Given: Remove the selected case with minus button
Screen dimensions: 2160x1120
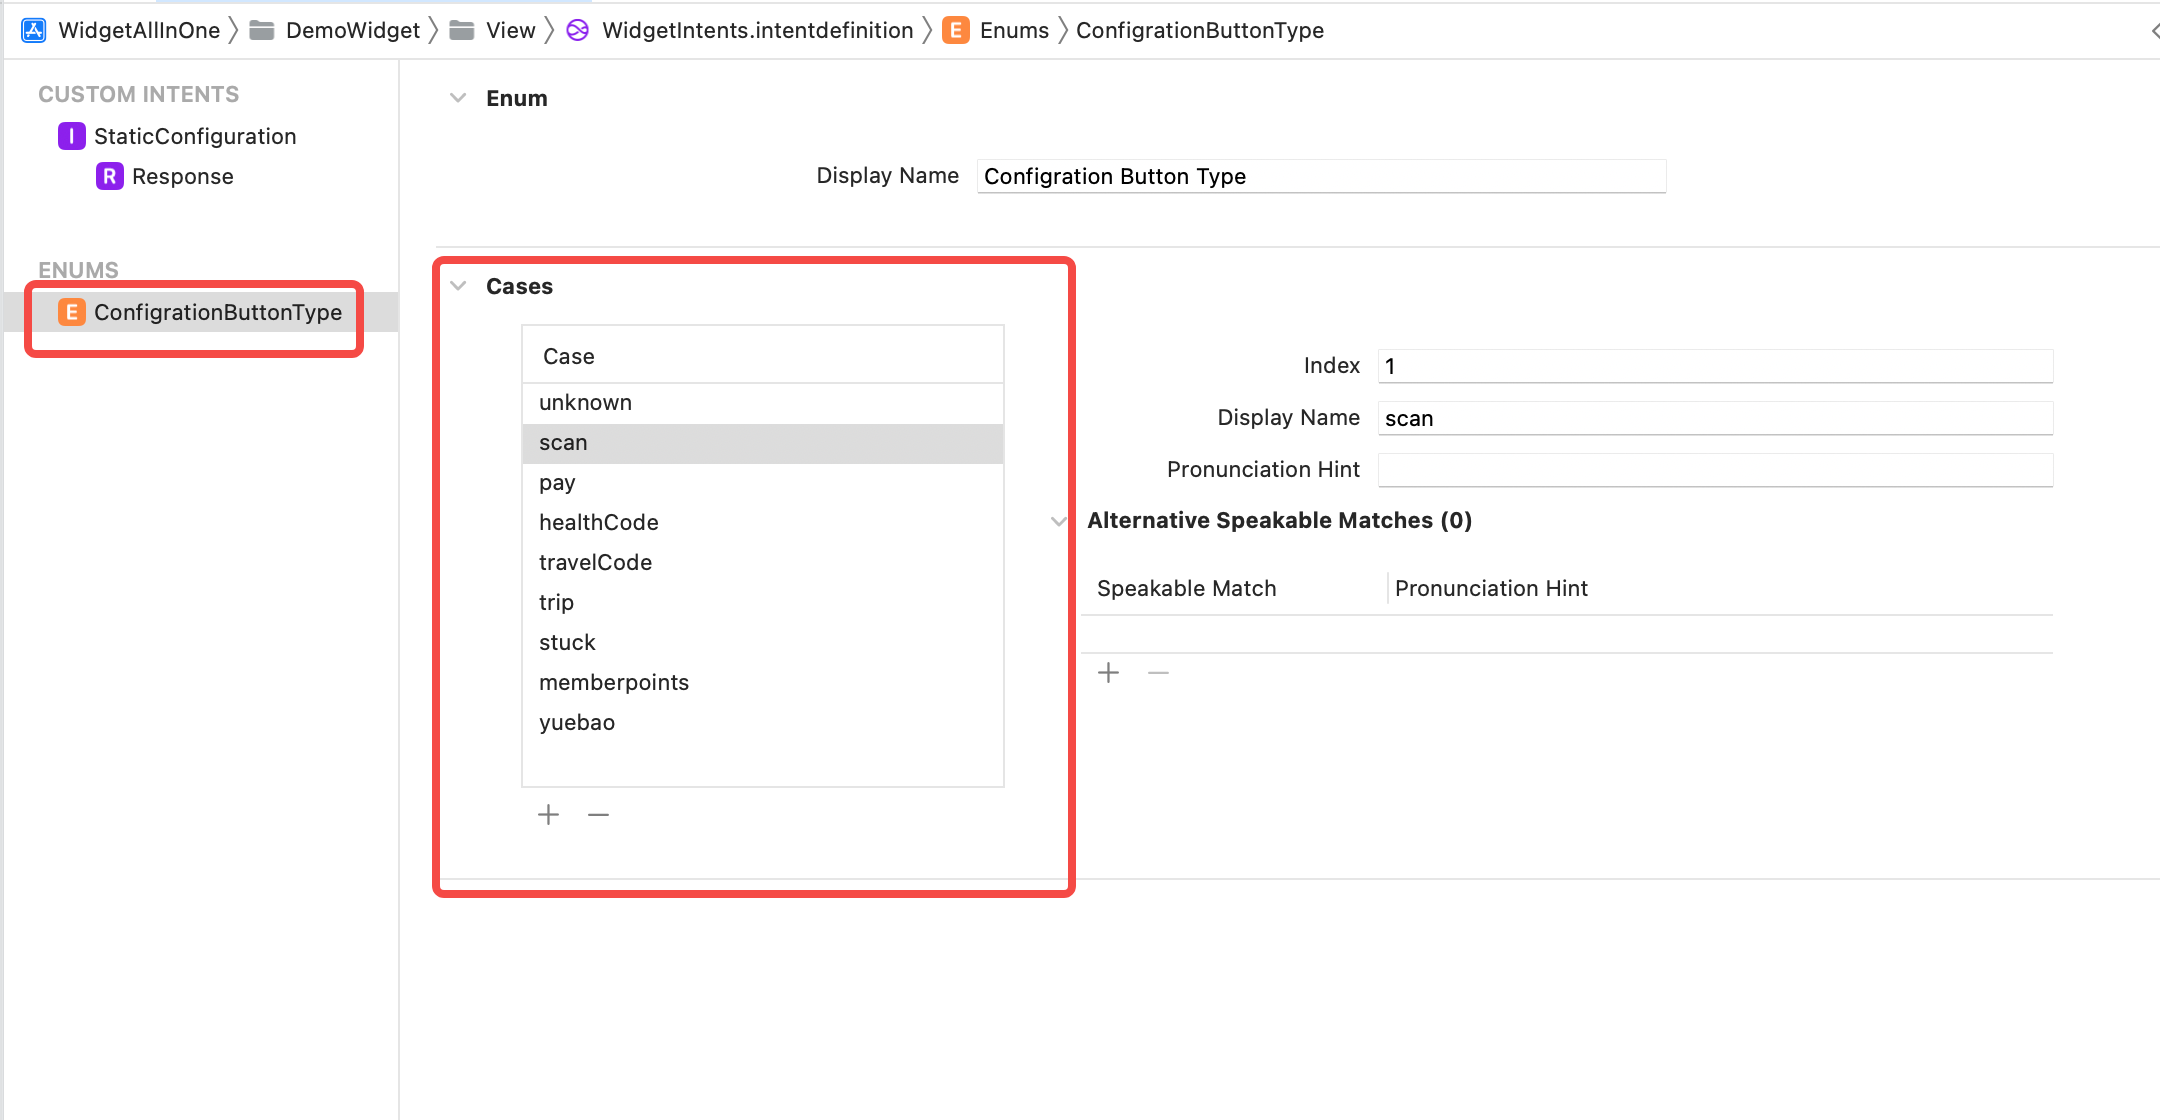Looking at the screenshot, I should coord(598,815).
